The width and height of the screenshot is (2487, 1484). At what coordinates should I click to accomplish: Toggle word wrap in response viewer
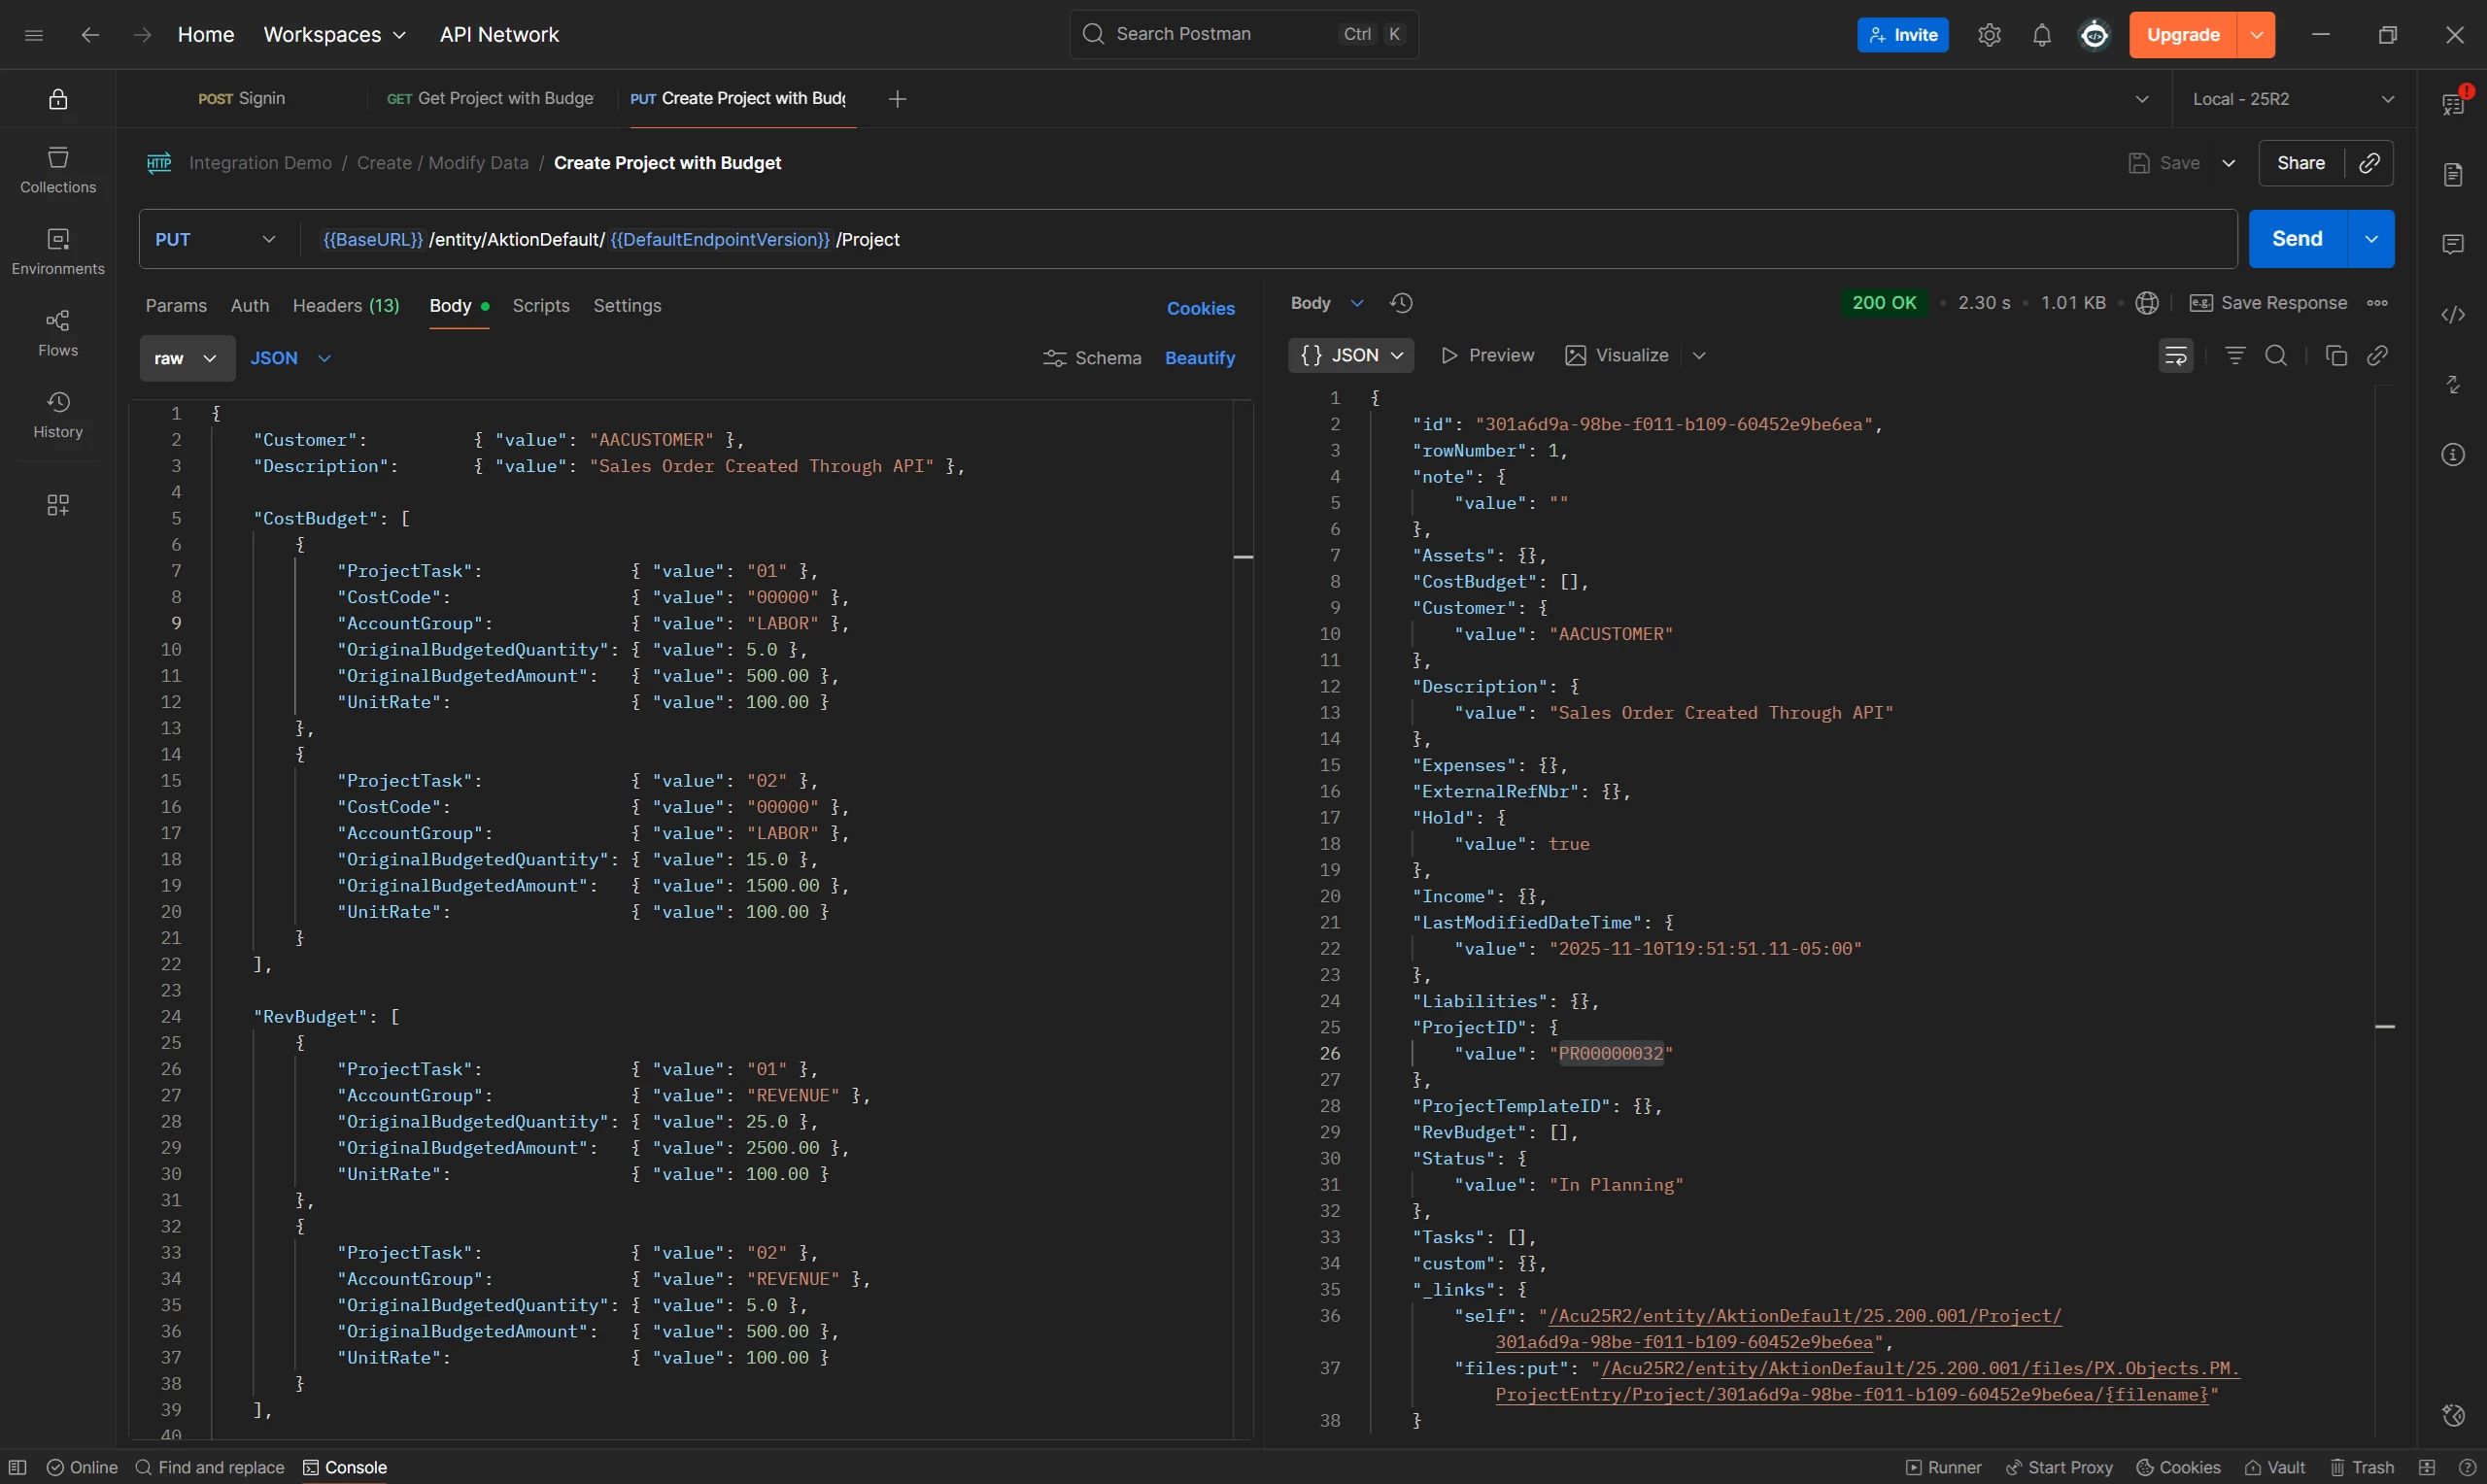[2176, 356]
